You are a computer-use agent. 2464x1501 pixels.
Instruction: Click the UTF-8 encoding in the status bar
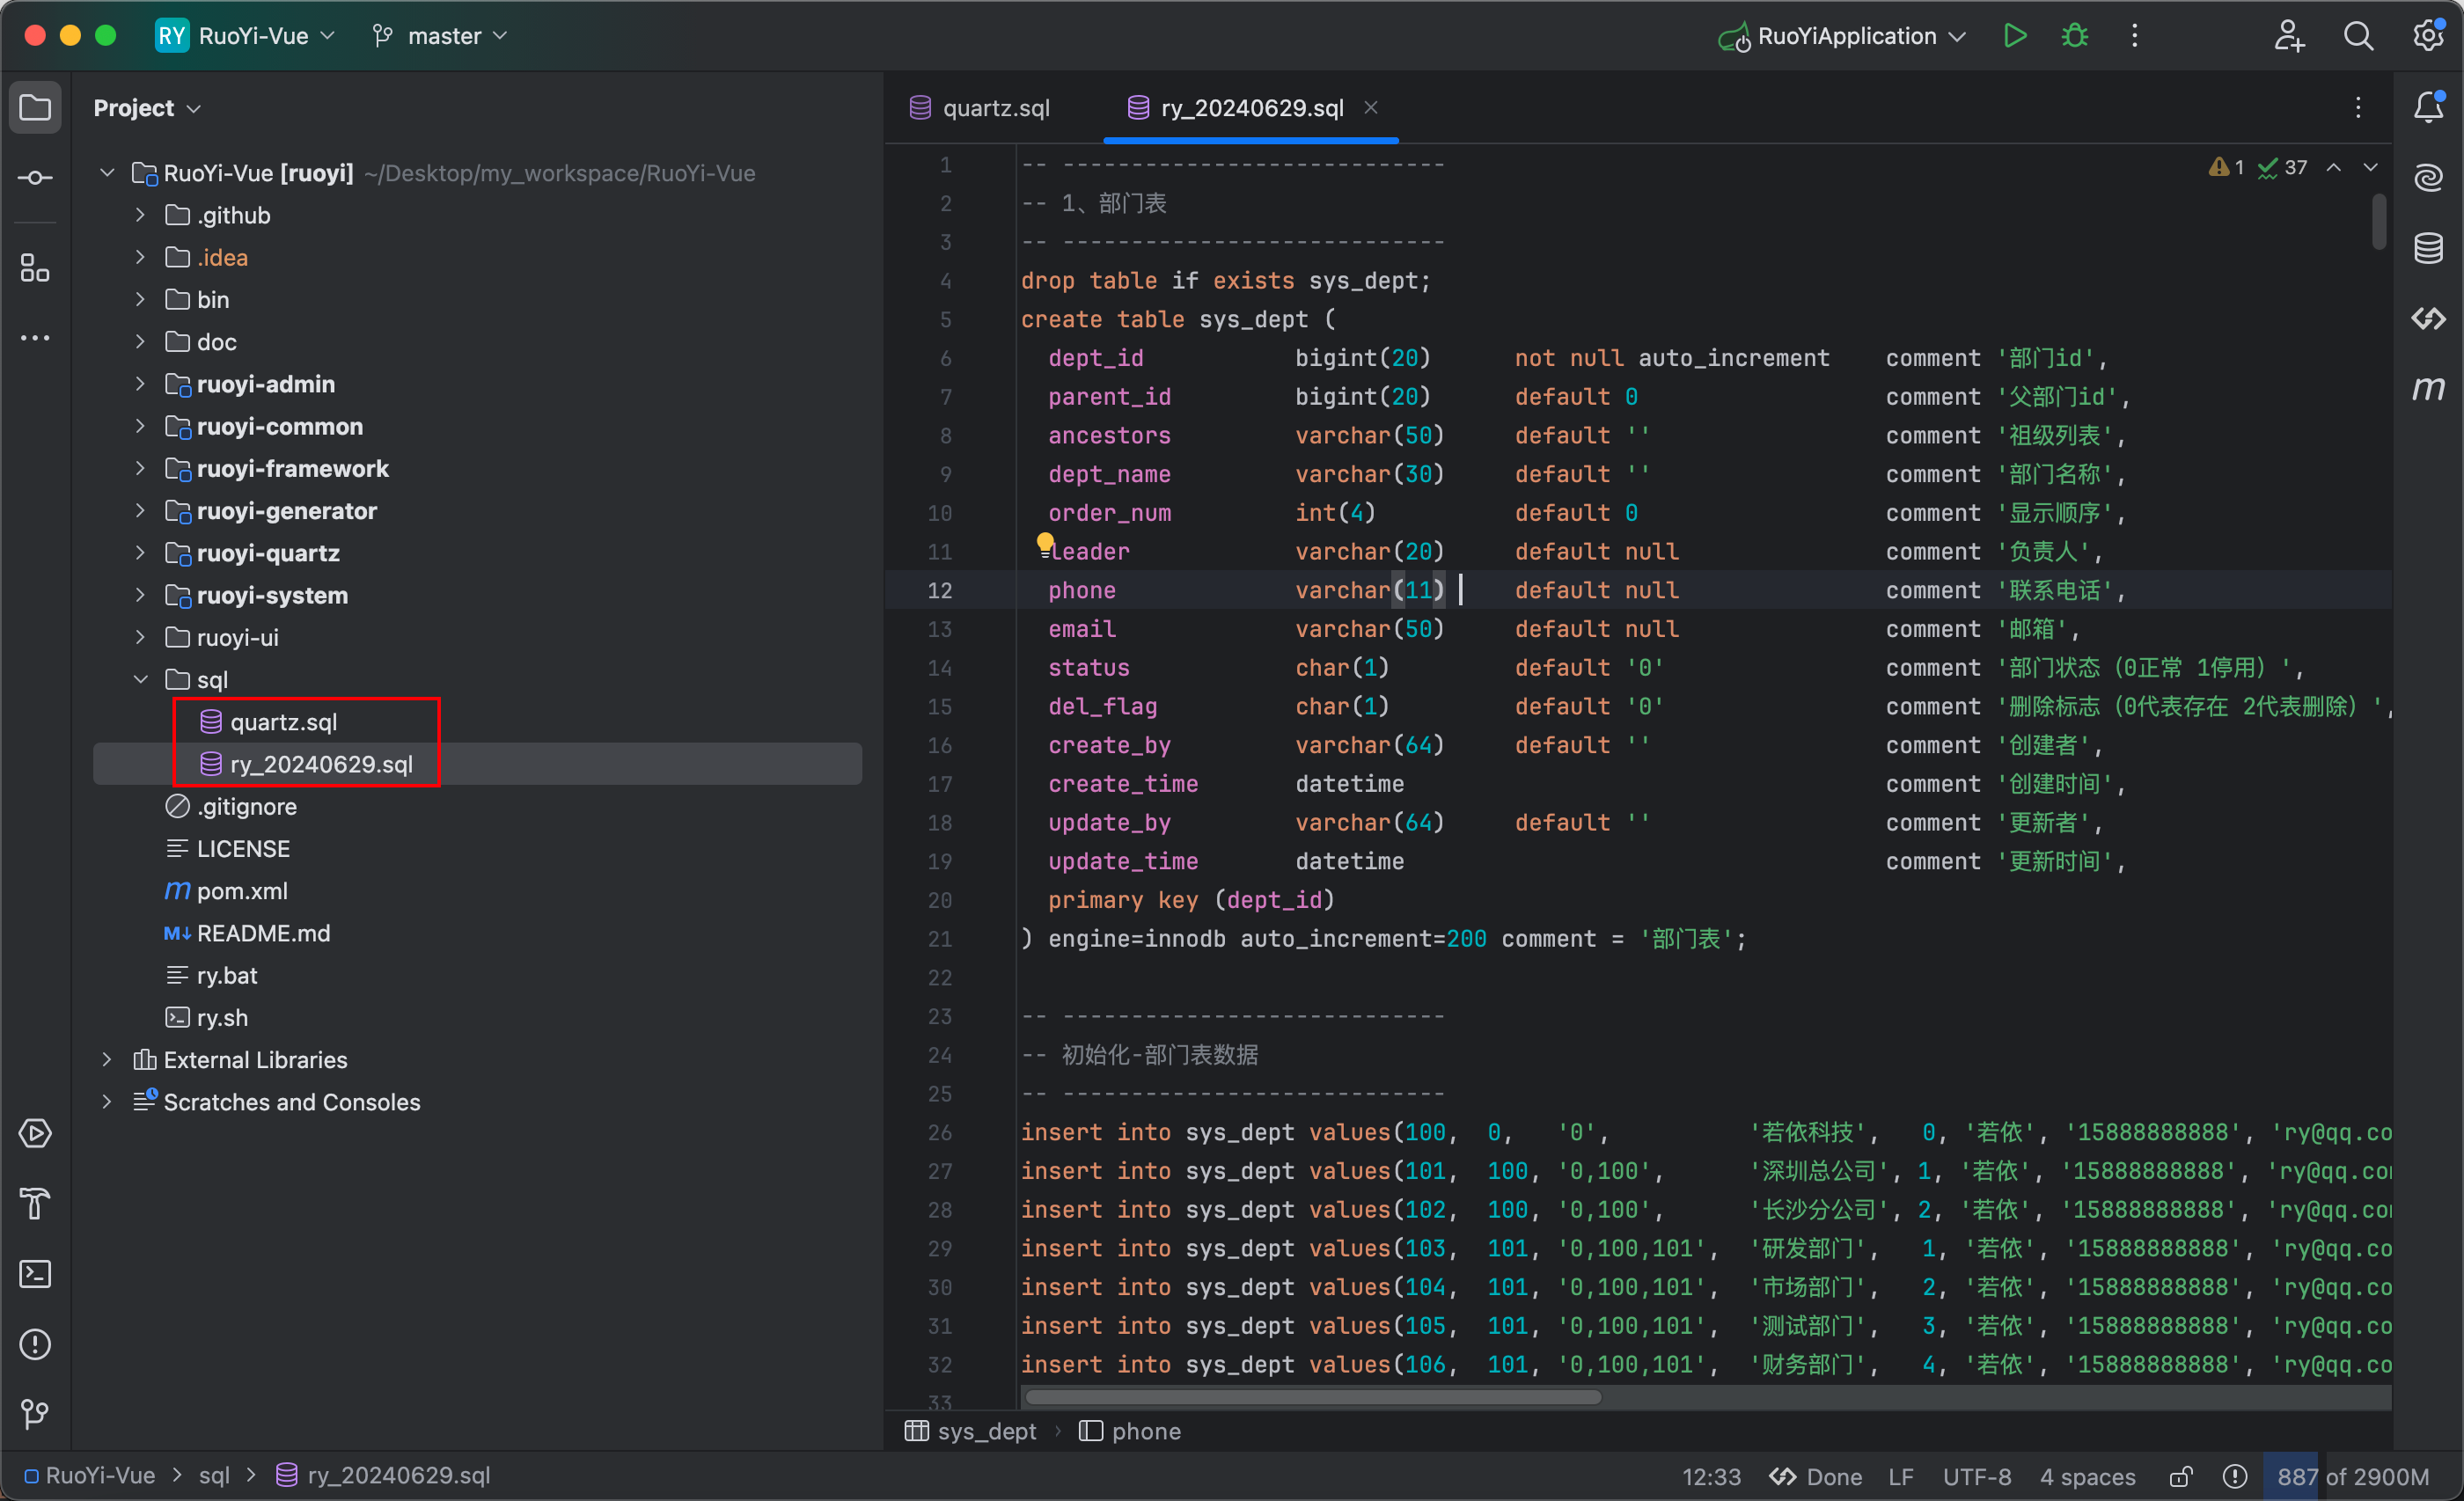(x=1976, y=1476)
